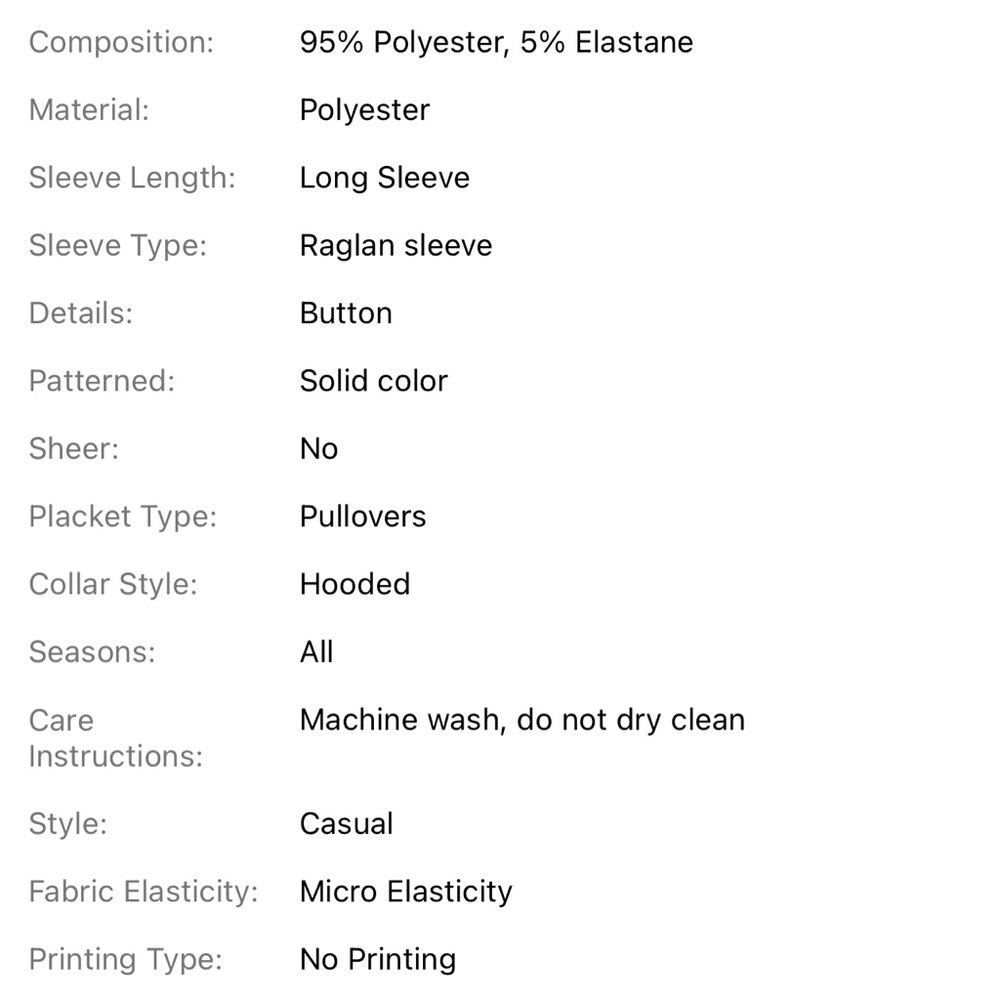Select the Composition label text
Viewport: 1000px width, 1000px height.
coord(121,43)
